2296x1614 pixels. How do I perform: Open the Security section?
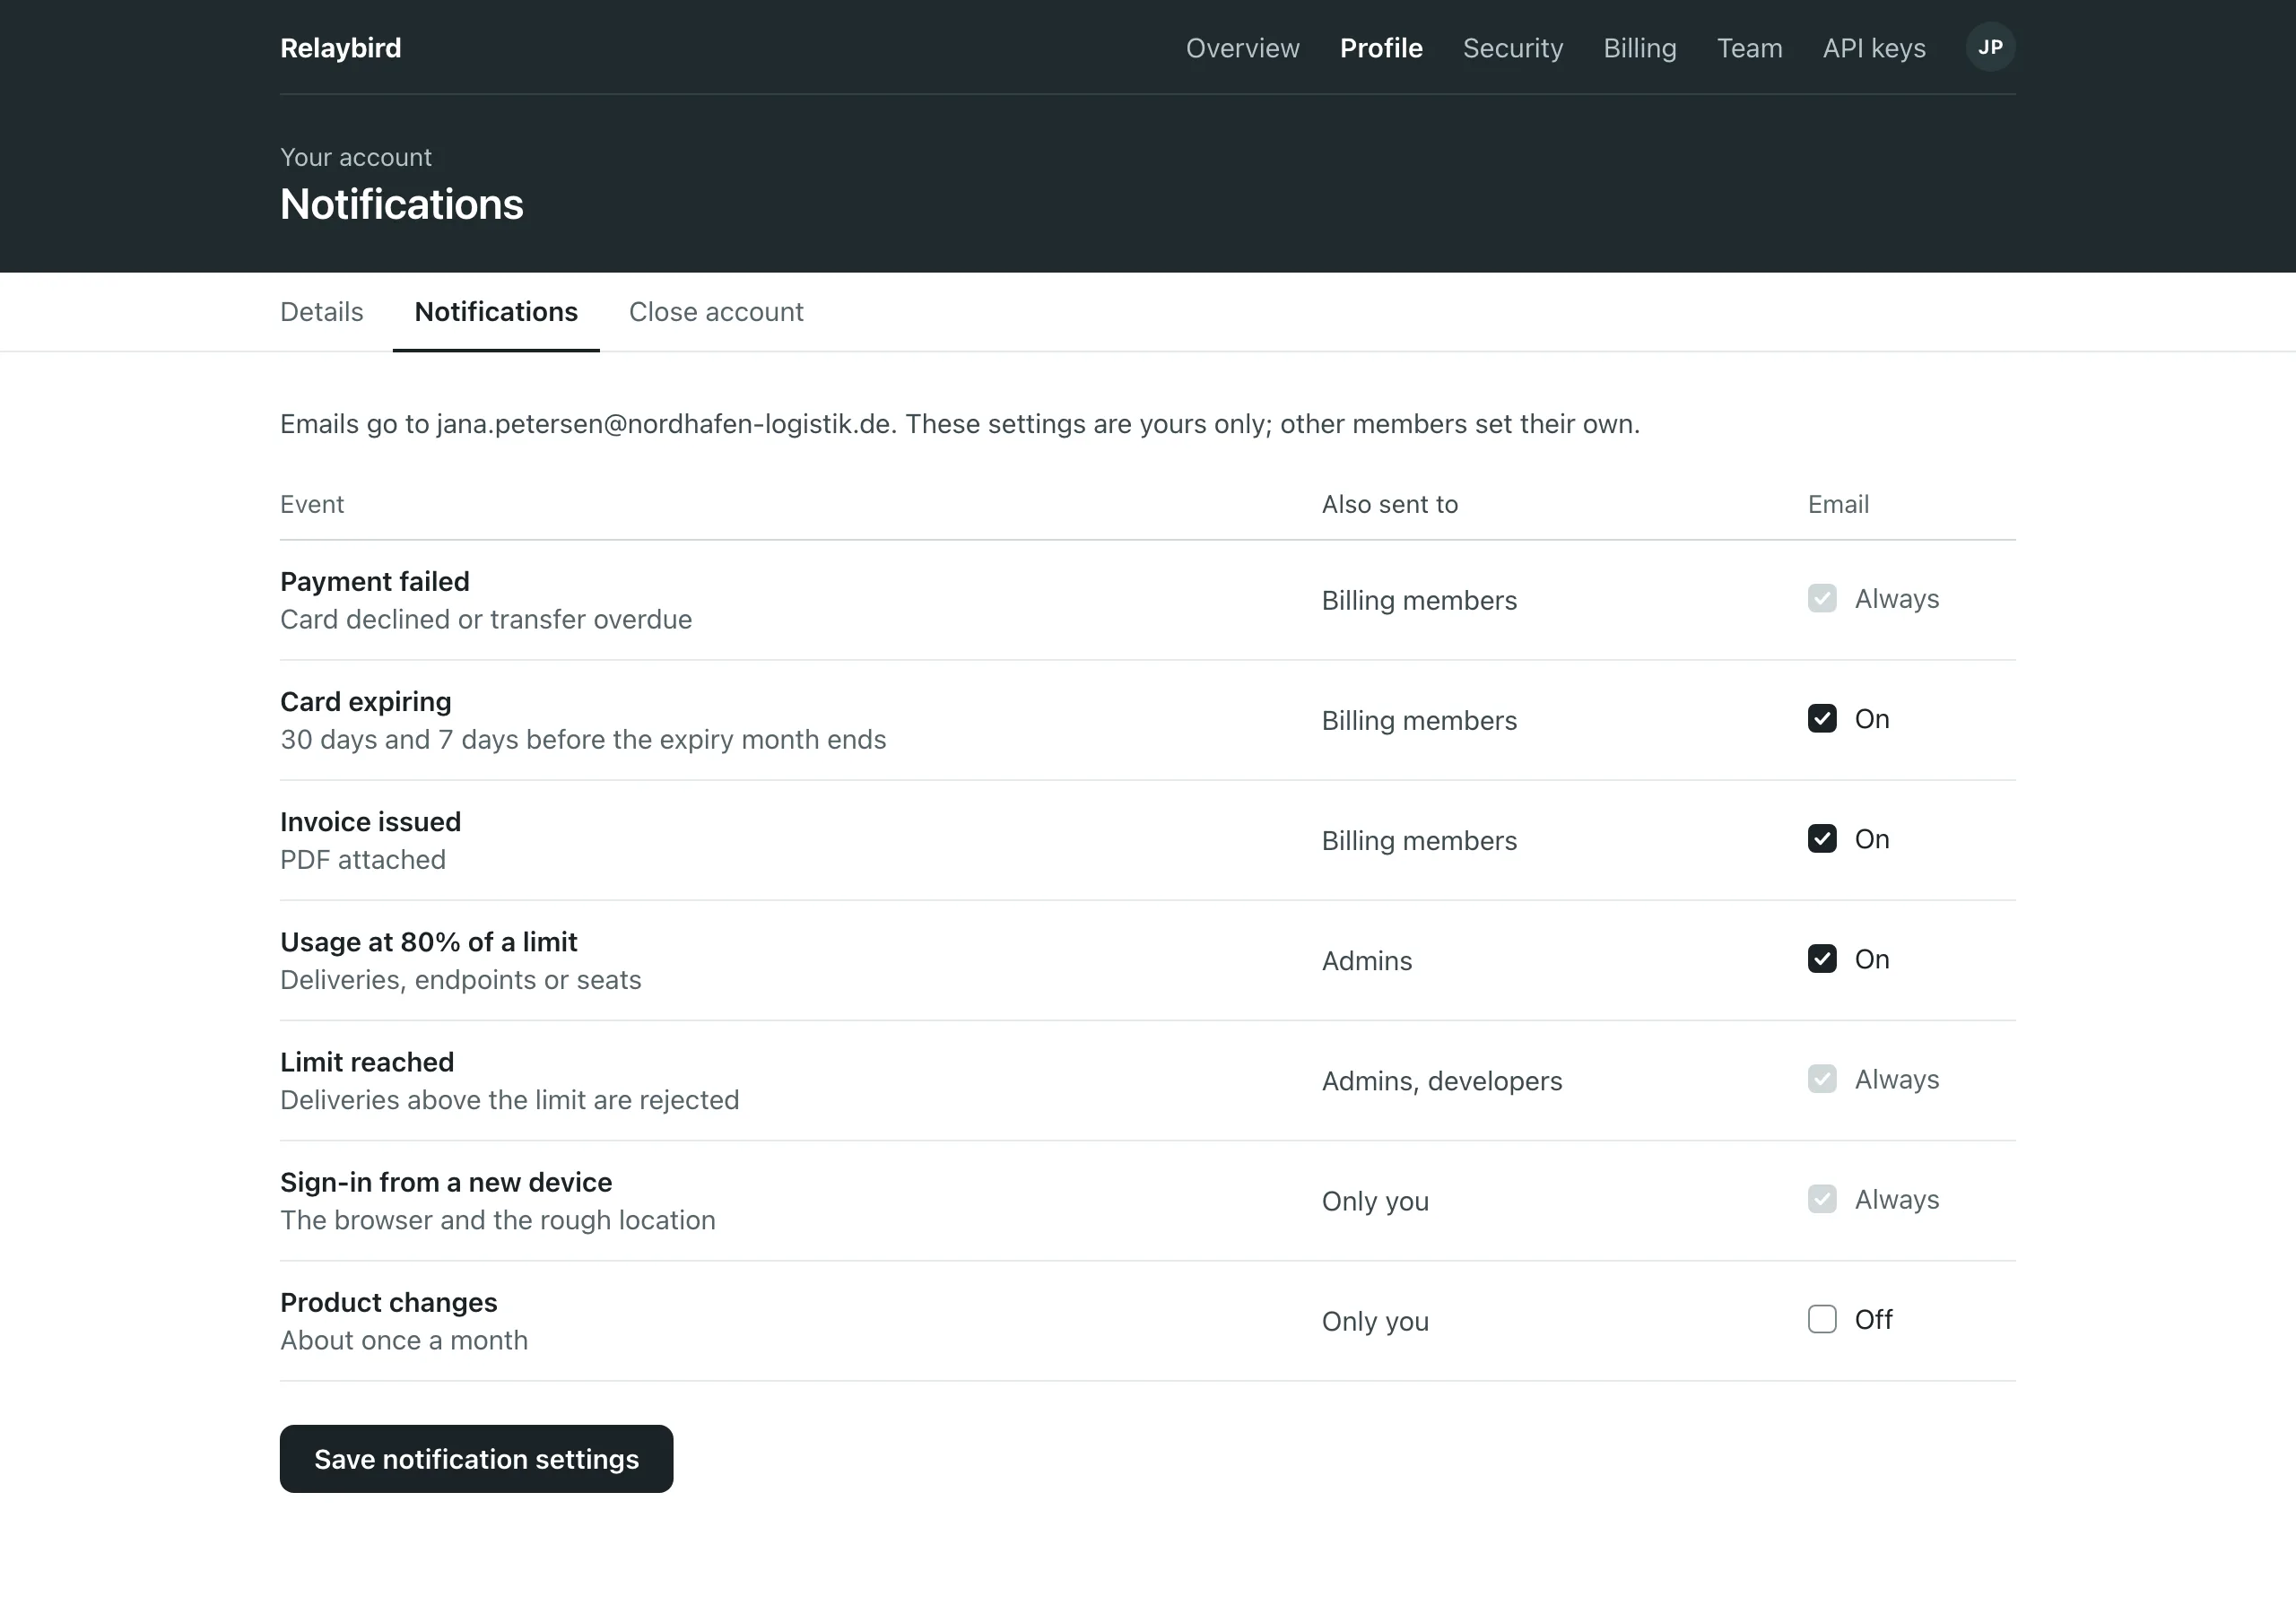1512,48
